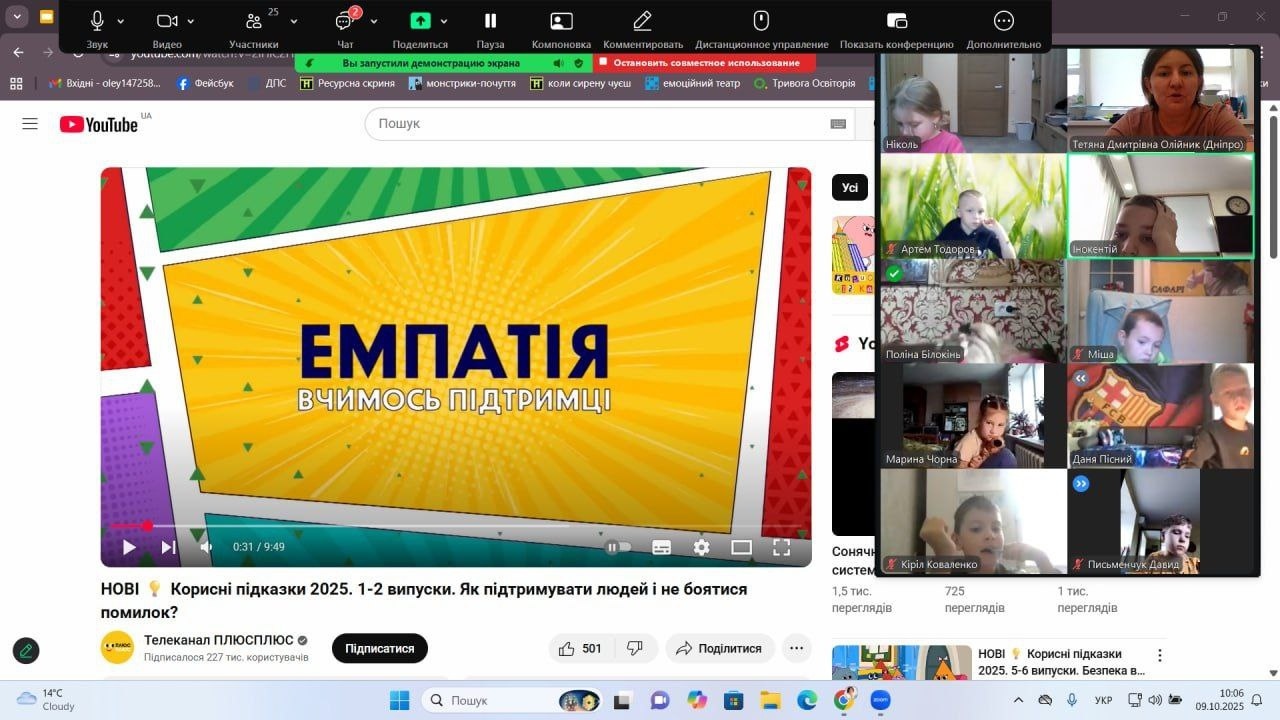Toggle subtitles on the video player

(661, 547)
